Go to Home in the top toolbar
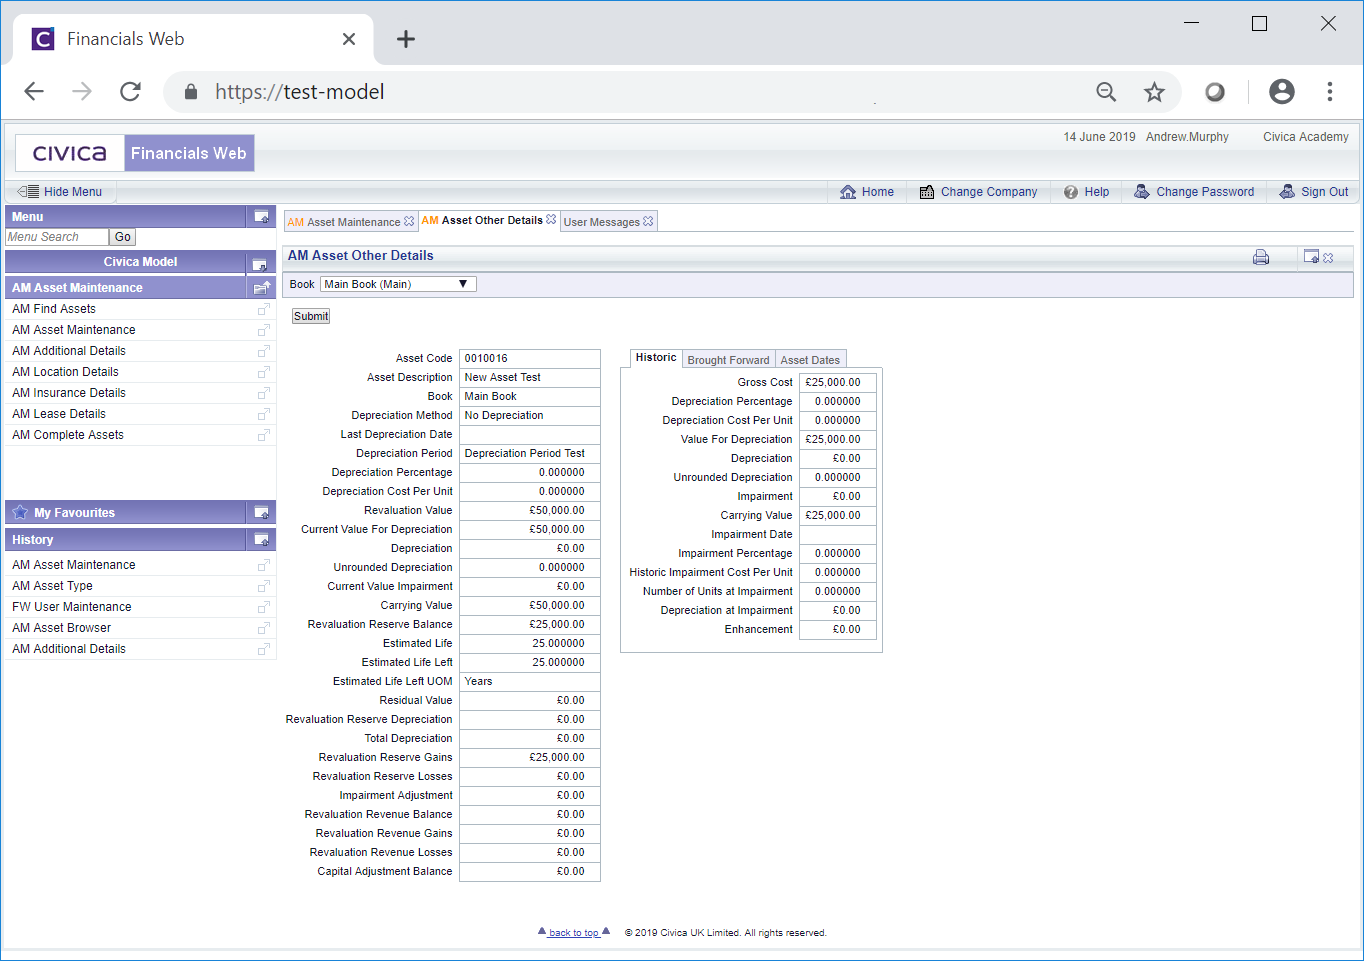Viewport: 1364px width, 961px height. point(867,192)
